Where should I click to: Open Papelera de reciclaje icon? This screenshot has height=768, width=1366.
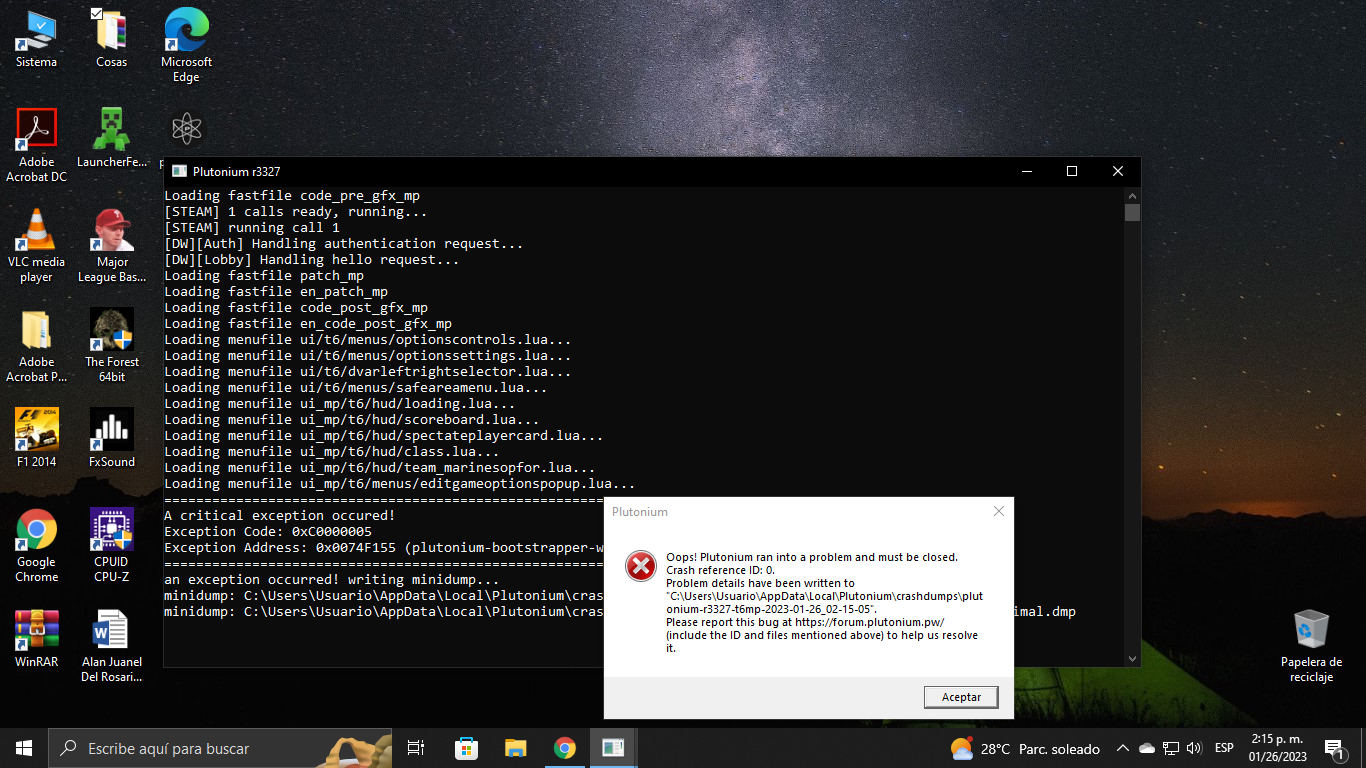point(1311,646)
